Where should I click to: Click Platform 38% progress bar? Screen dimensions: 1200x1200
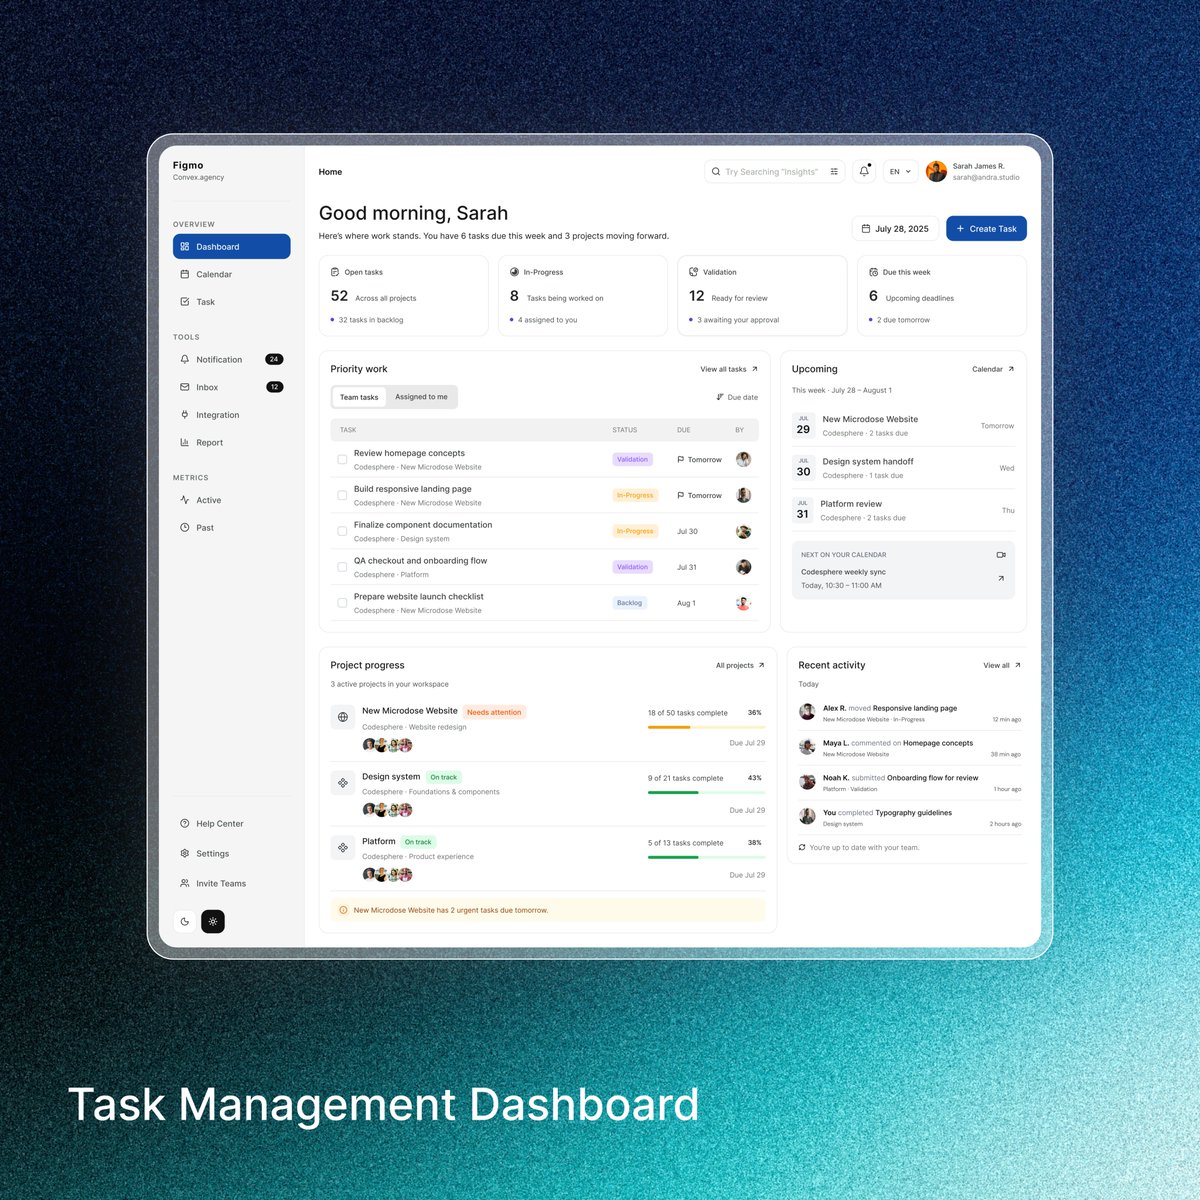click(706, 857)
